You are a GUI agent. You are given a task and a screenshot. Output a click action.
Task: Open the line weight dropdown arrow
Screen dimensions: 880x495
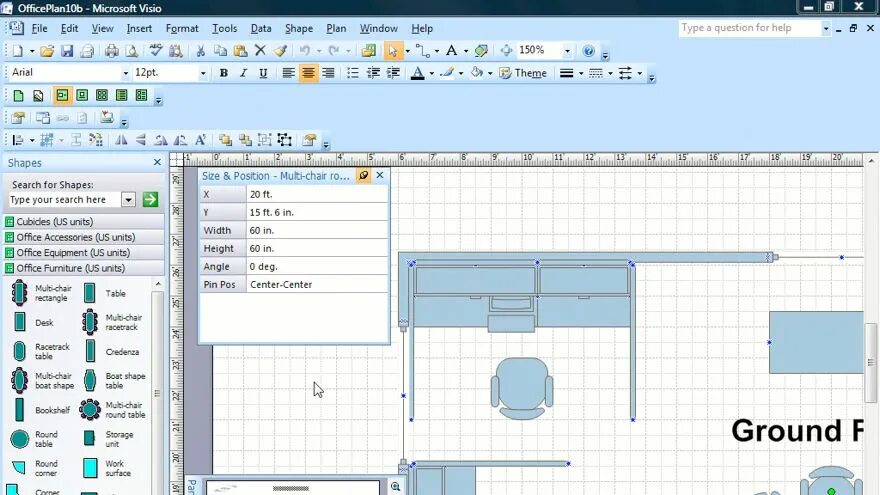pyautogui.click(x=581, y=74)
